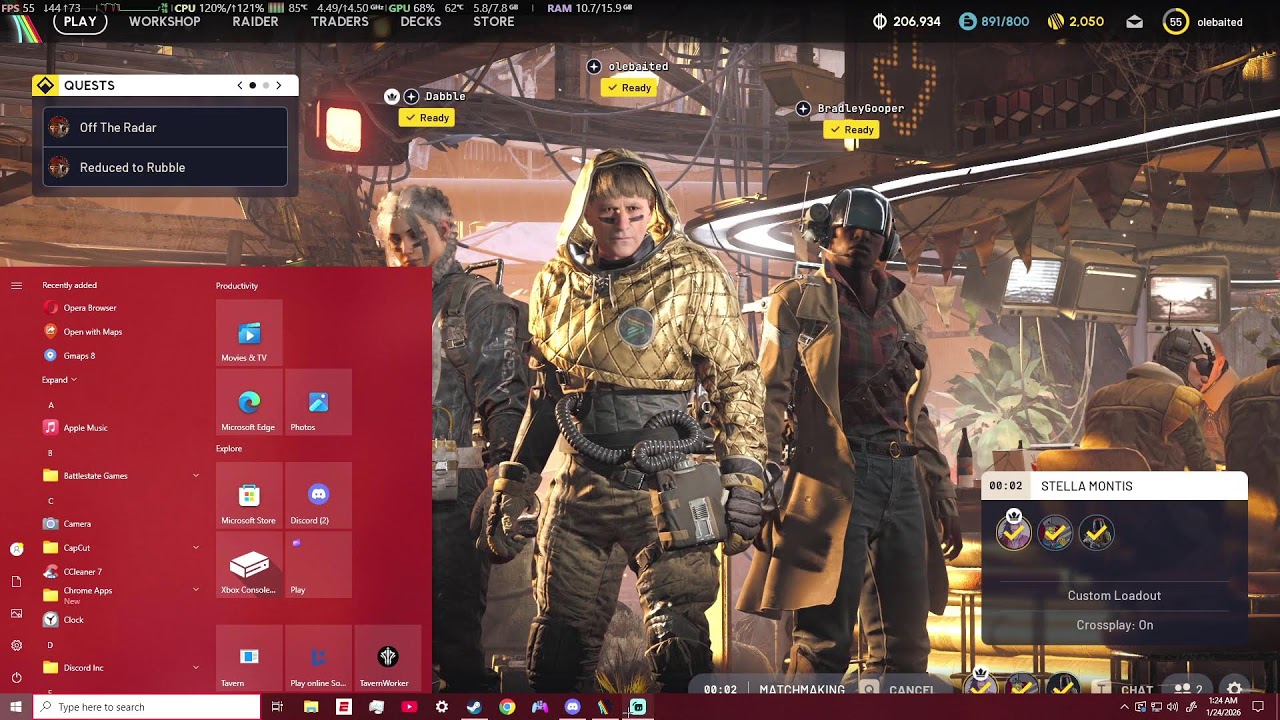Open the Movies & TV tile
The image size is (1280, 720).
point(249,333)
